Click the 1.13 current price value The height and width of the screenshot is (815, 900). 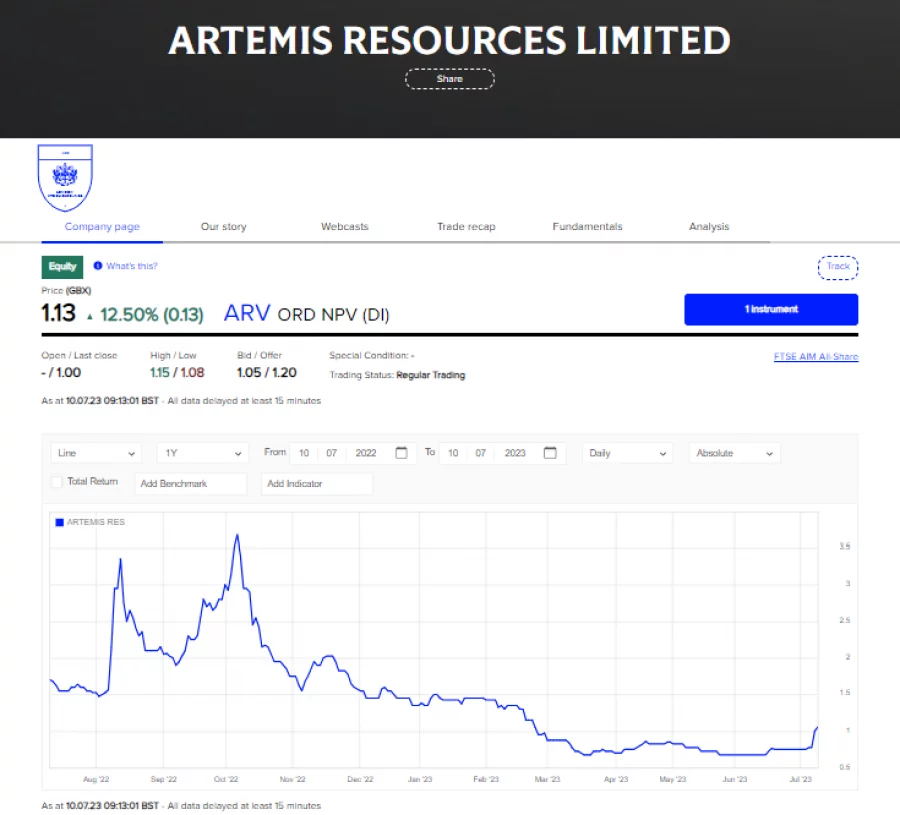coord(58,313)
